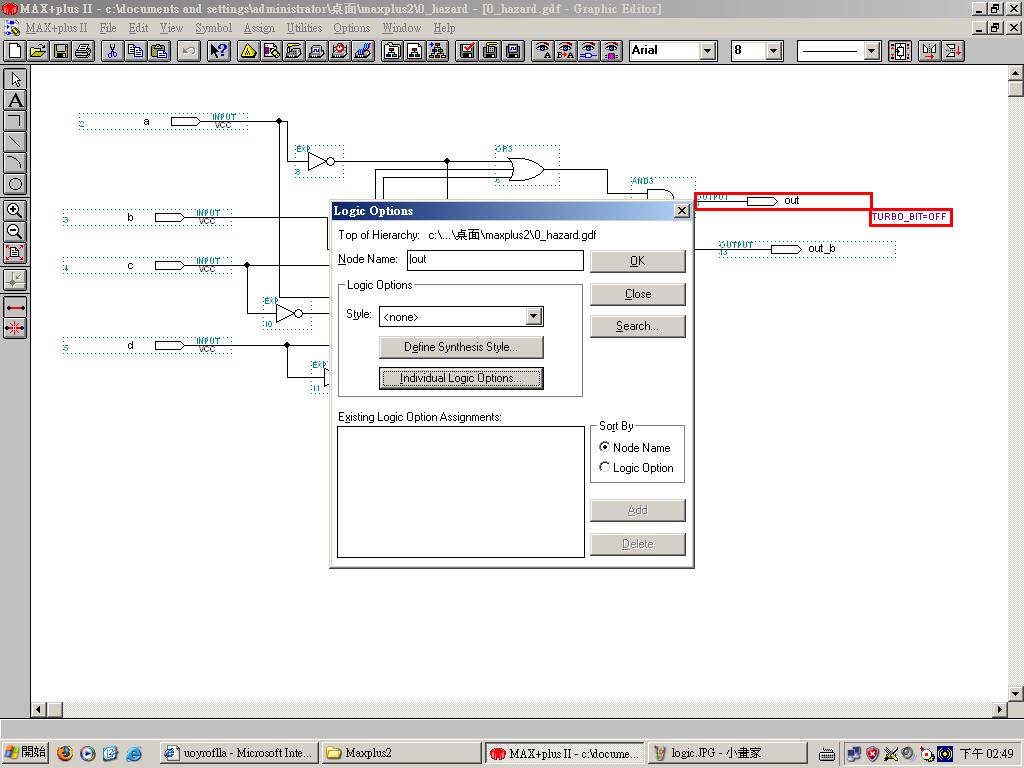Click the Paste clipboard icon
Image resolution: width=1024 pixels, height=768 pixels.
coord(159,51)
